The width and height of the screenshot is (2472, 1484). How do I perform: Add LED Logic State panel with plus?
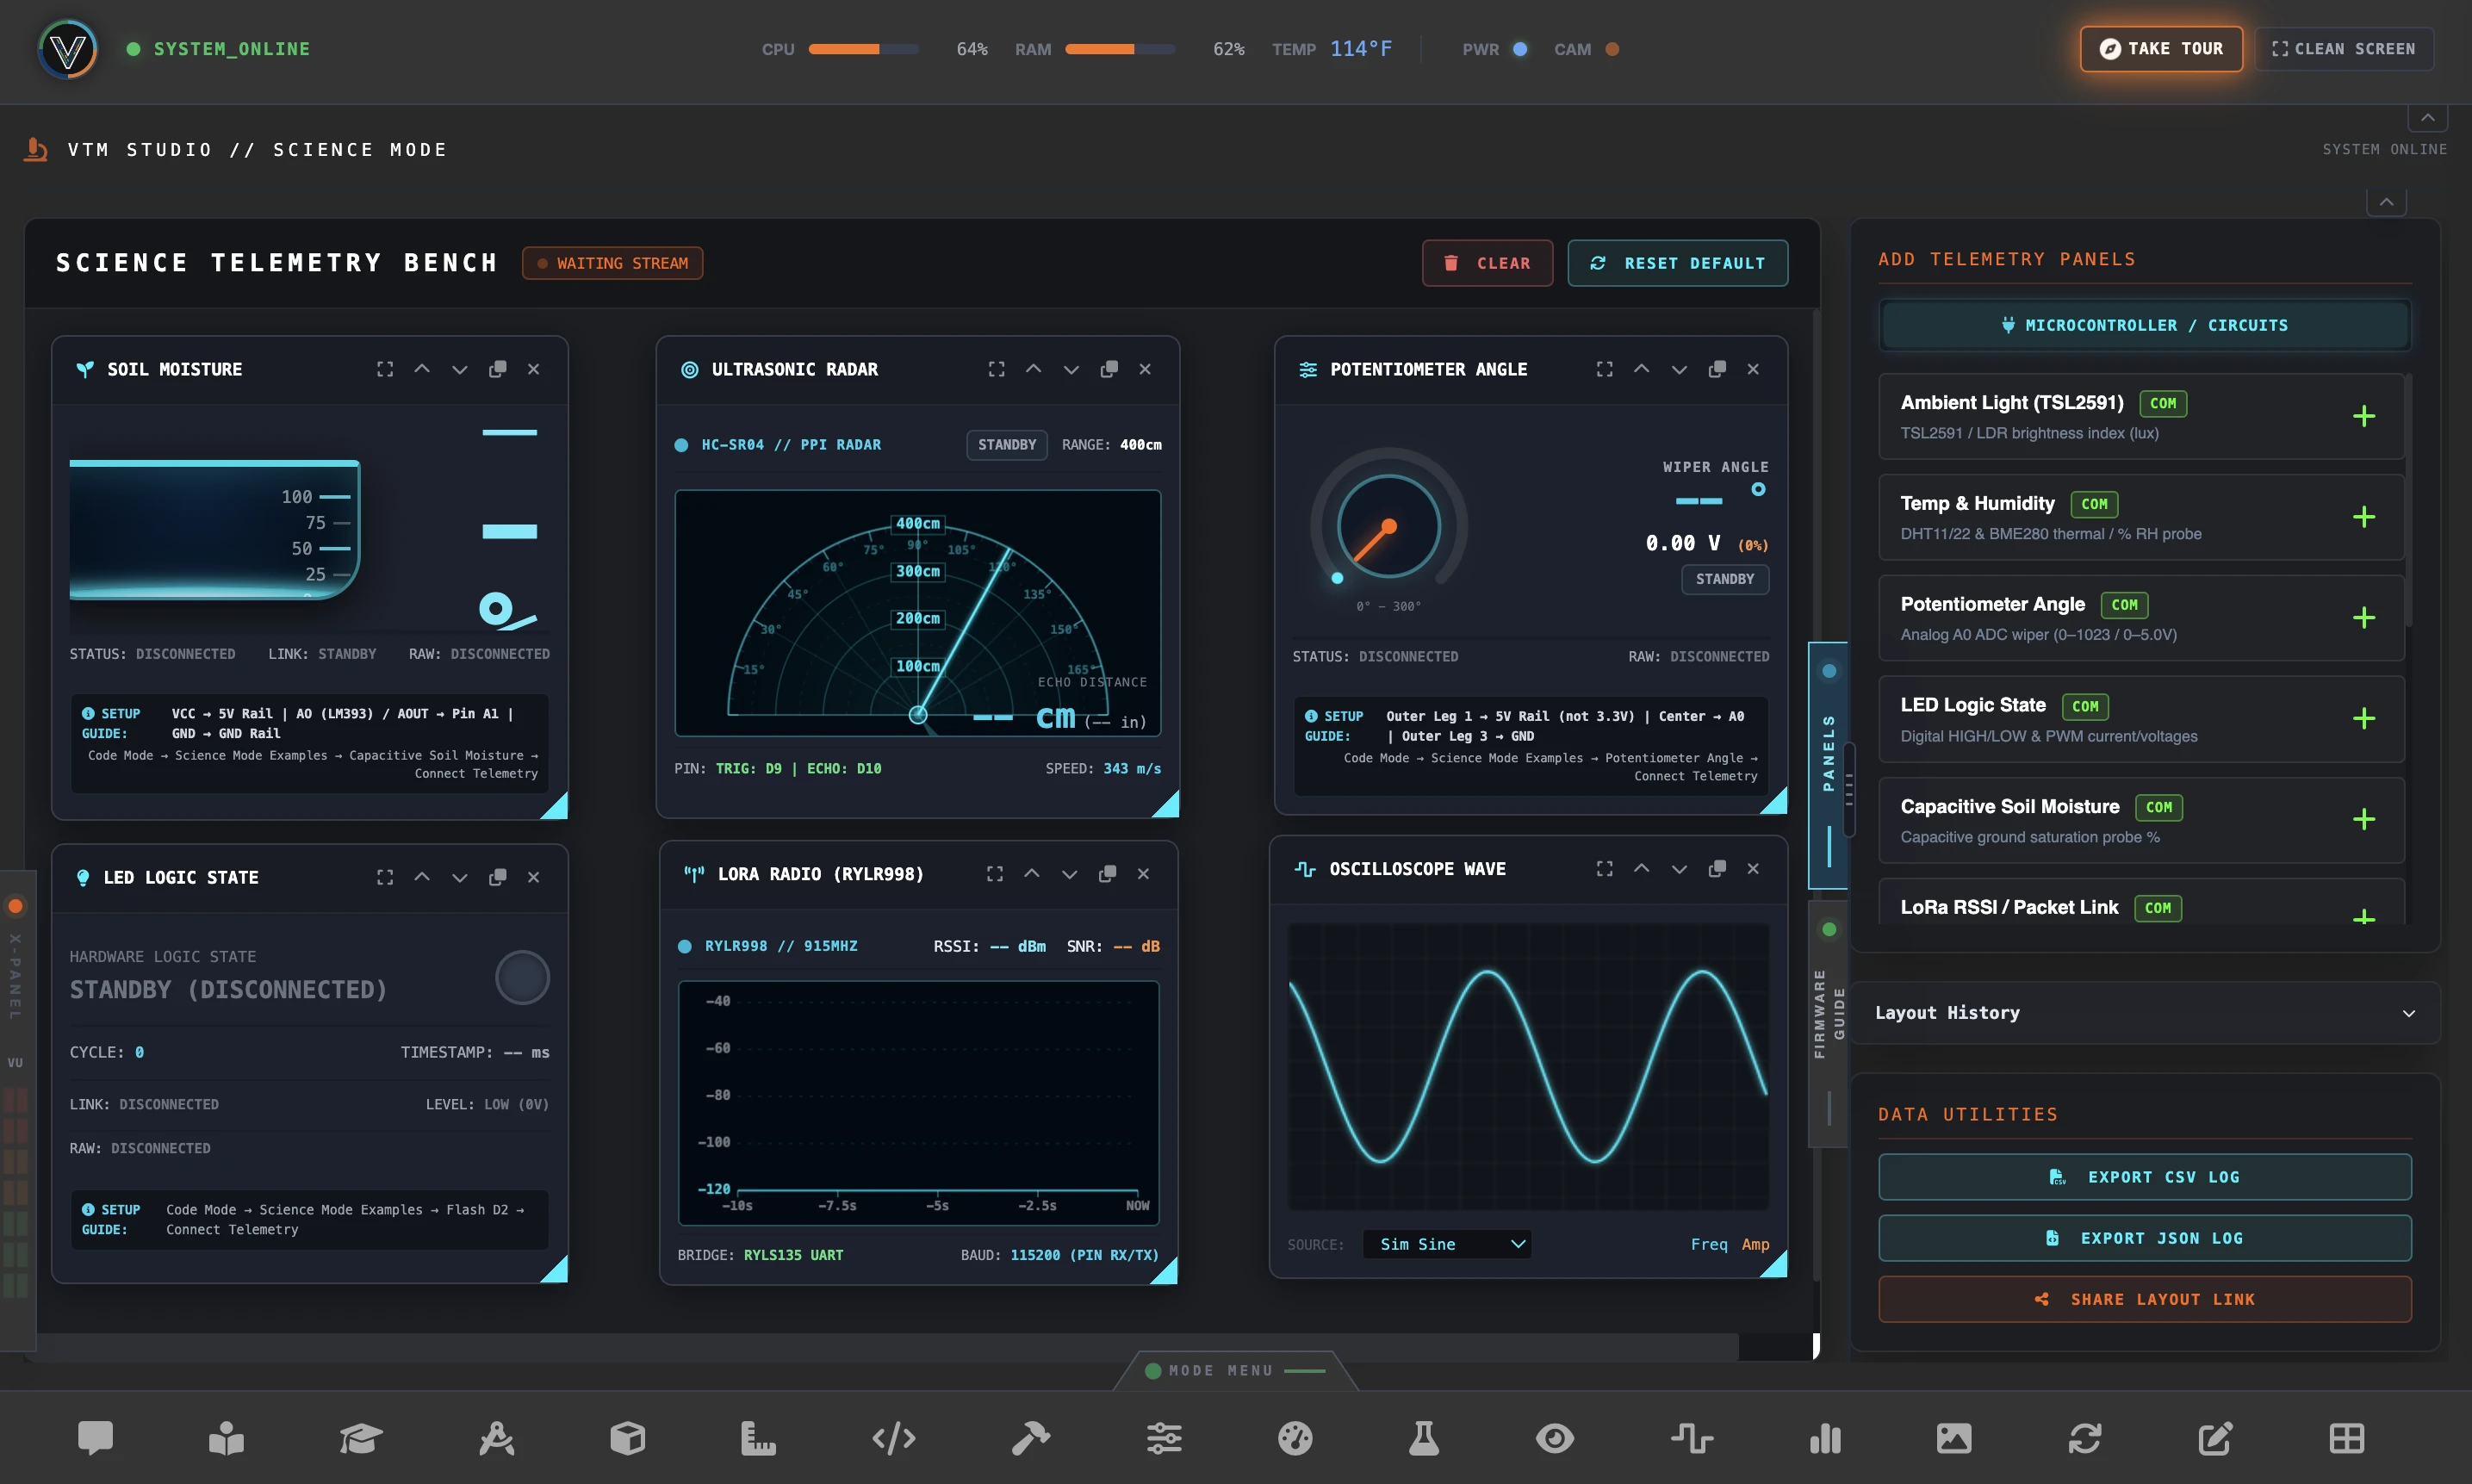[x=2364, y=719]
